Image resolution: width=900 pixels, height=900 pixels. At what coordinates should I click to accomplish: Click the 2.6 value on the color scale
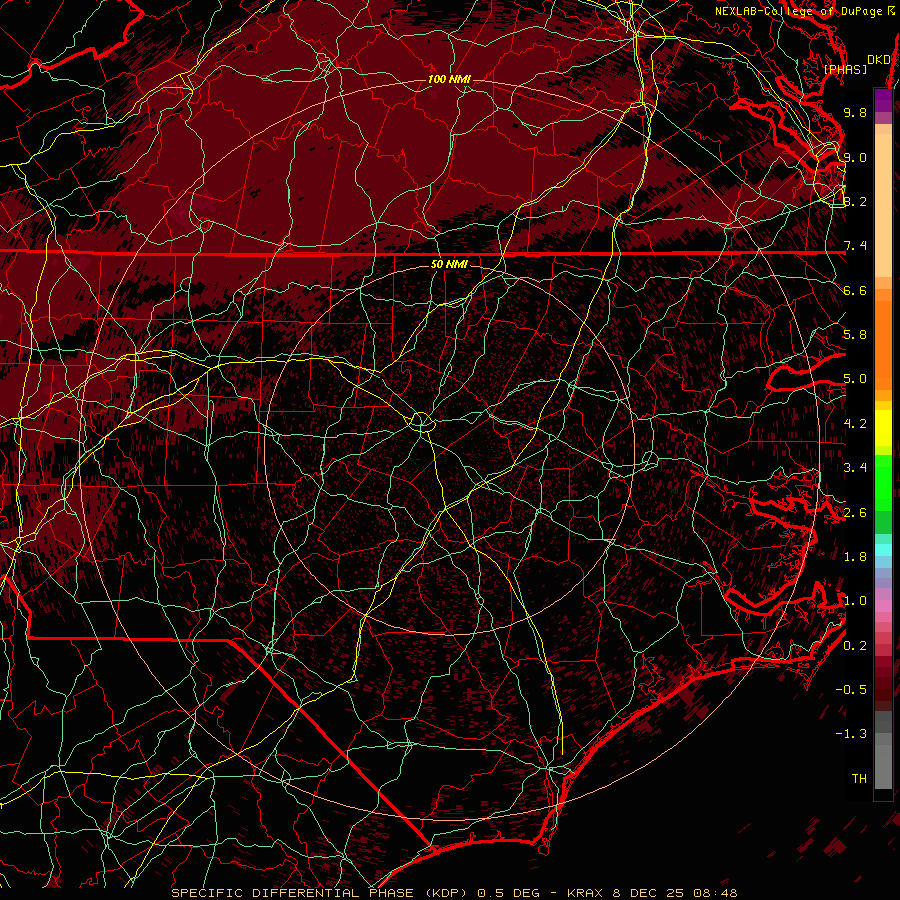[x=855, y=512]
